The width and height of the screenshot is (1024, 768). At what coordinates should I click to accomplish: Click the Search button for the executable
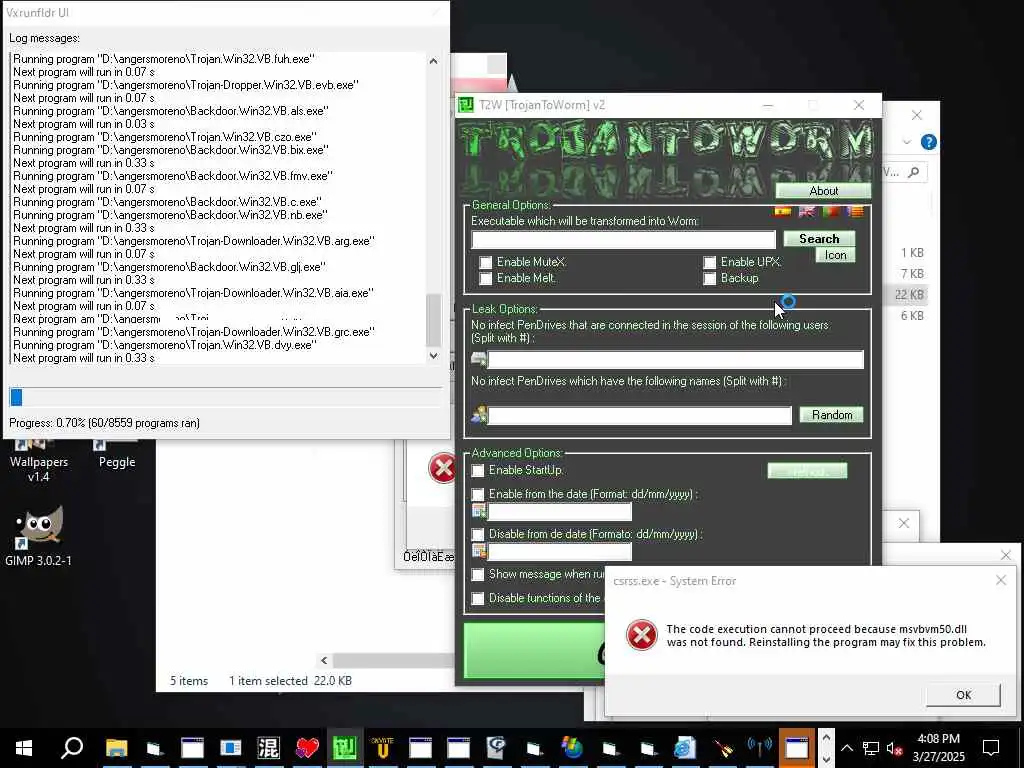[x=819, y=239]
